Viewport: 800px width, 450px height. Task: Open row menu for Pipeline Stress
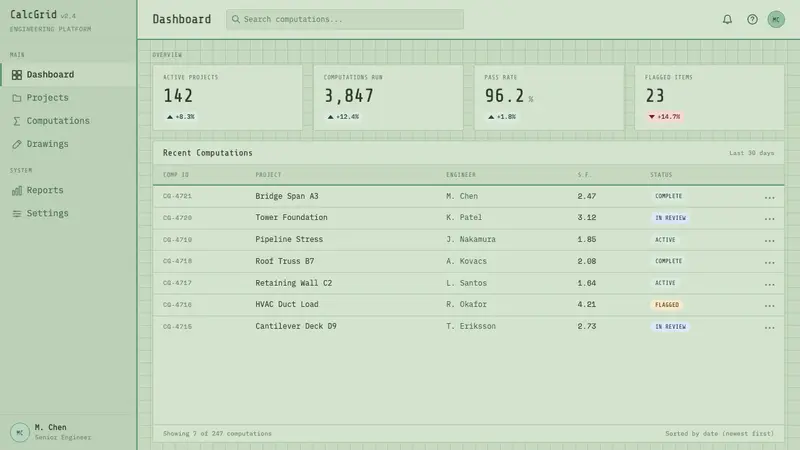point(769,240)
